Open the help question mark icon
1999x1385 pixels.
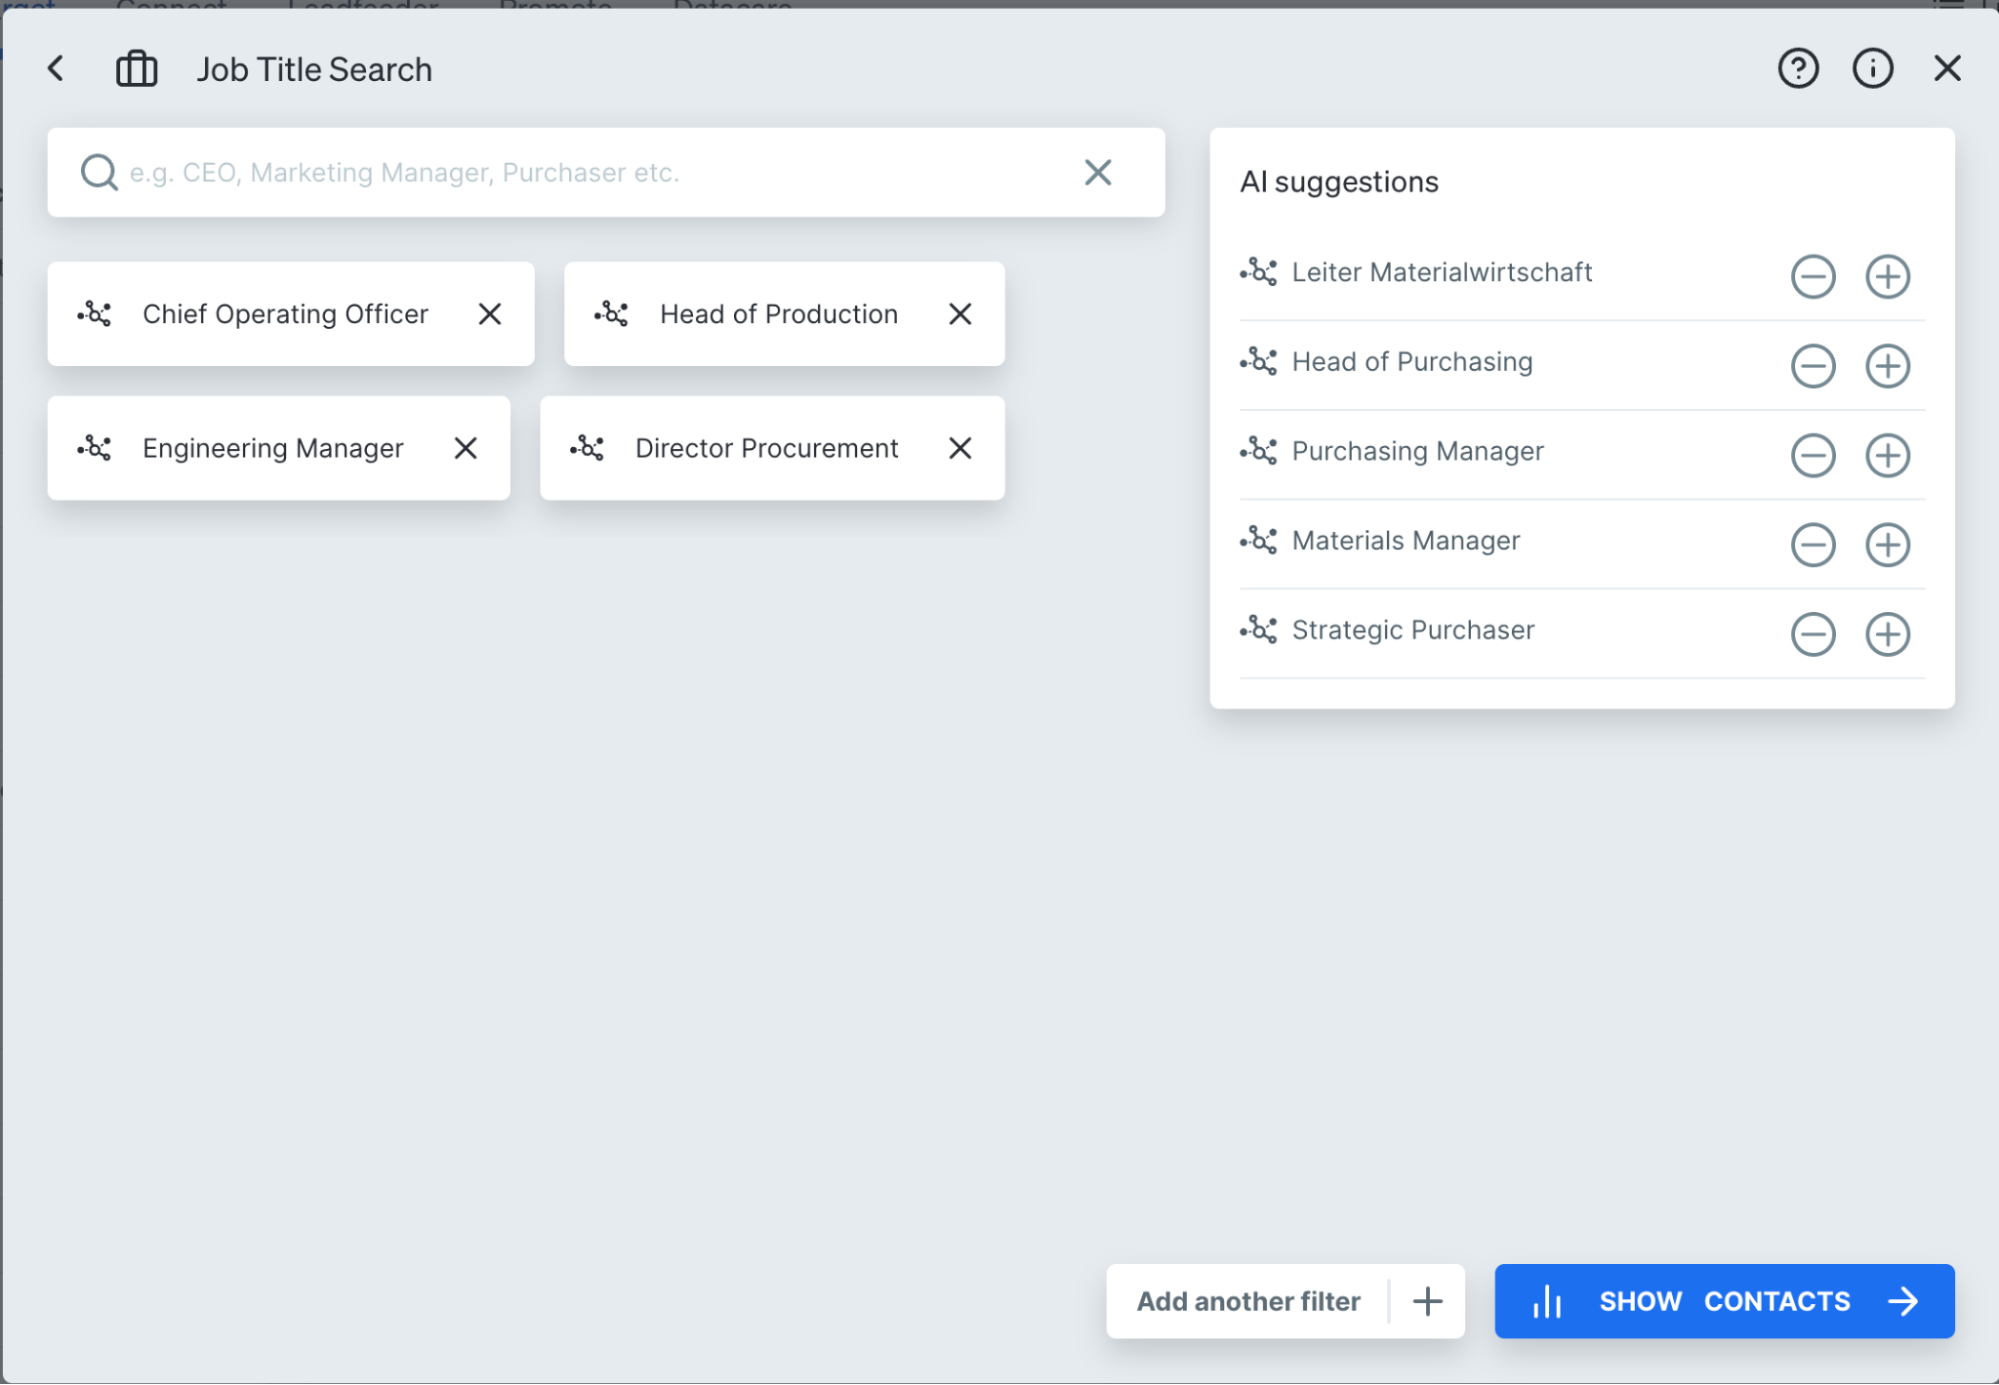tap(1797, 68)
